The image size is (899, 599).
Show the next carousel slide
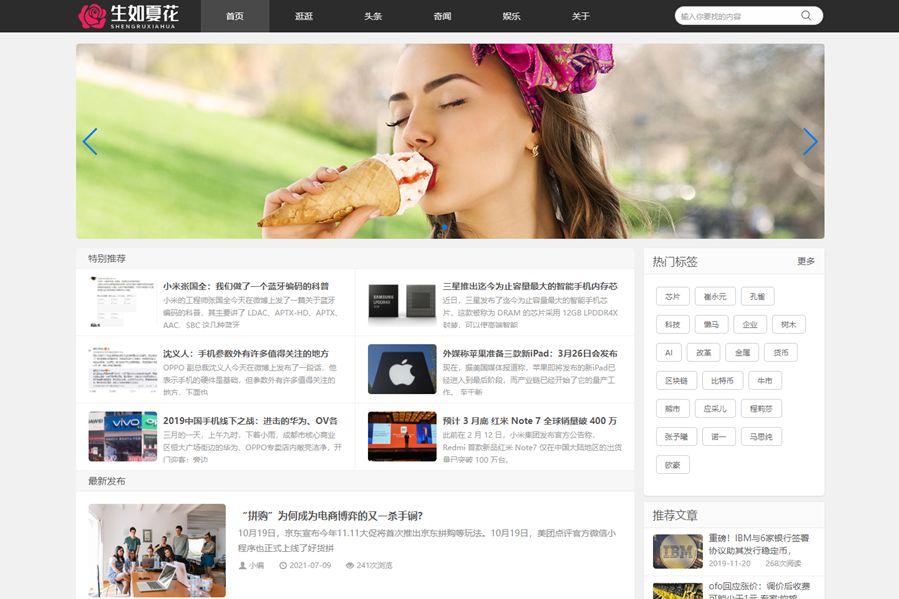click(x=810, y=142)
